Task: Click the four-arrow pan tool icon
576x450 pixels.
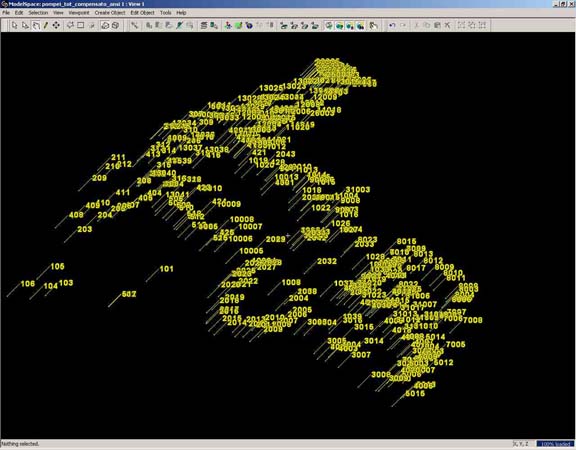Action: [56, 25]
